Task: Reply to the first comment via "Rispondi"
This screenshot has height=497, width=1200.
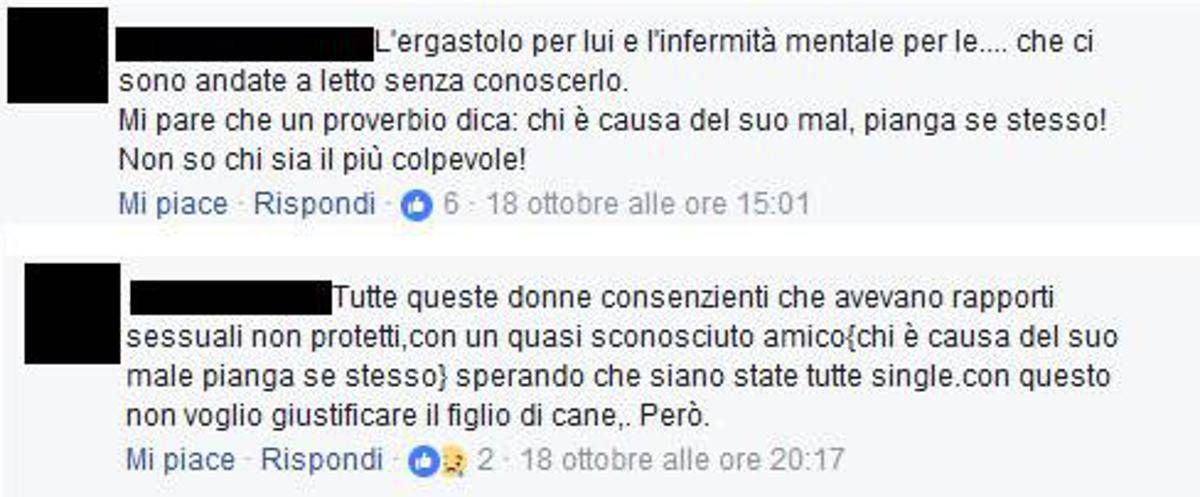Action: pyautogui.click(x=315, y=205)
